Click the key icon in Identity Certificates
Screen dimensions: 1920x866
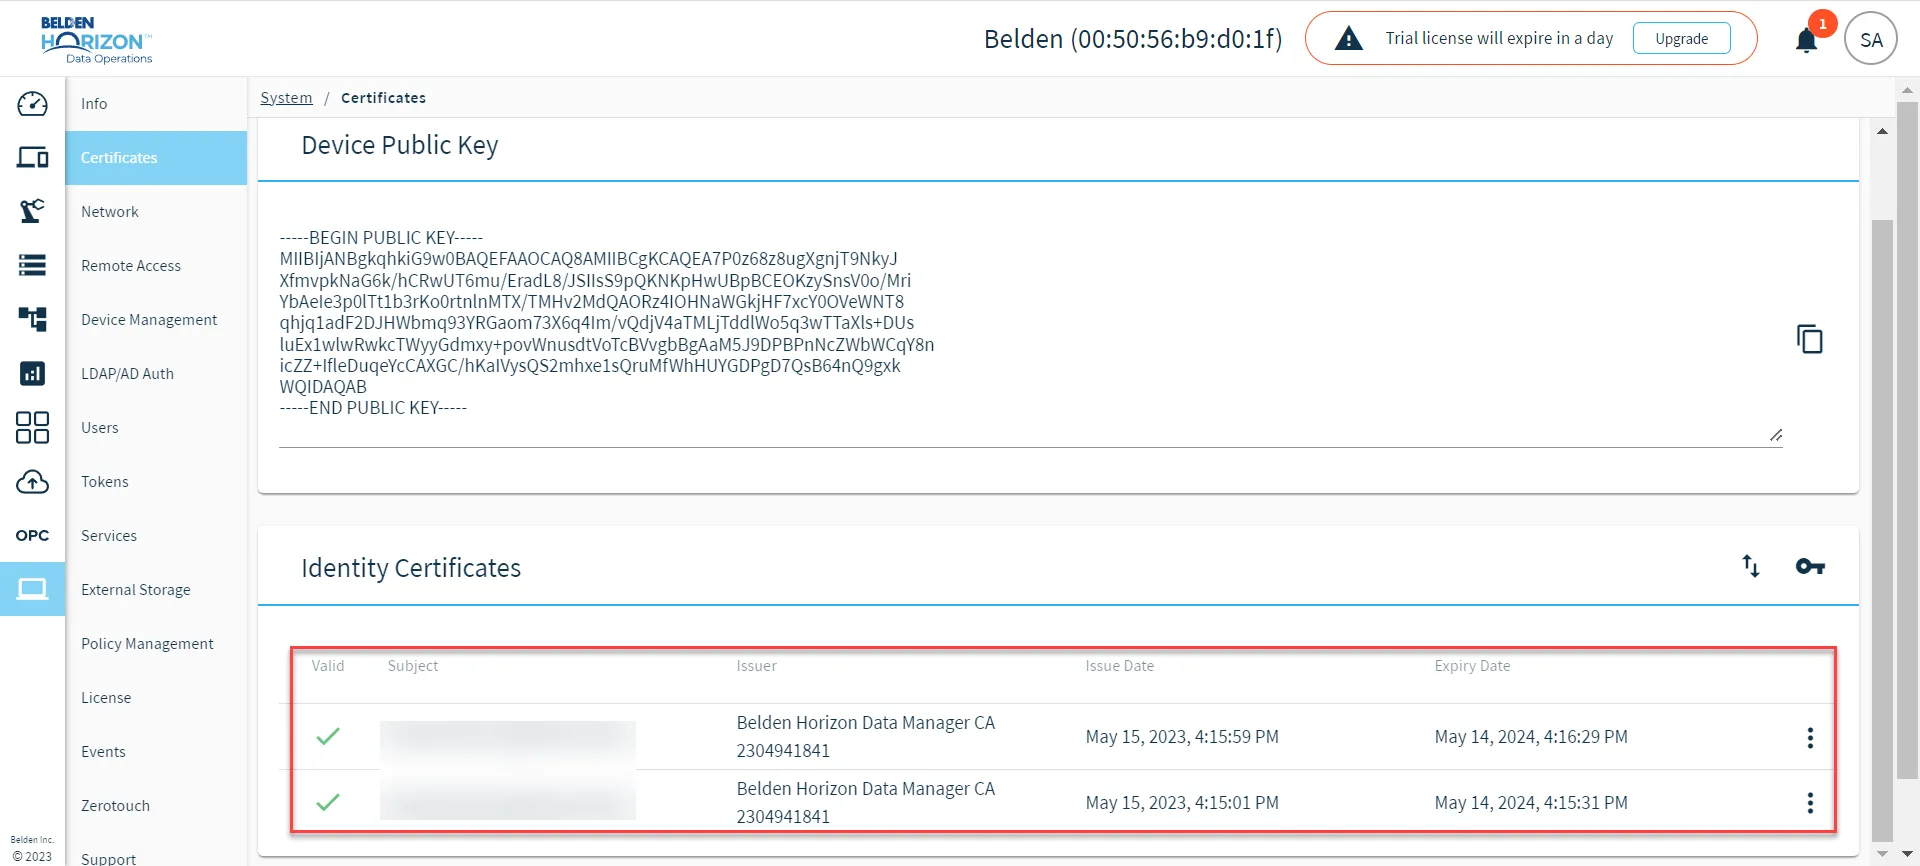click(x=1810, y=566)
